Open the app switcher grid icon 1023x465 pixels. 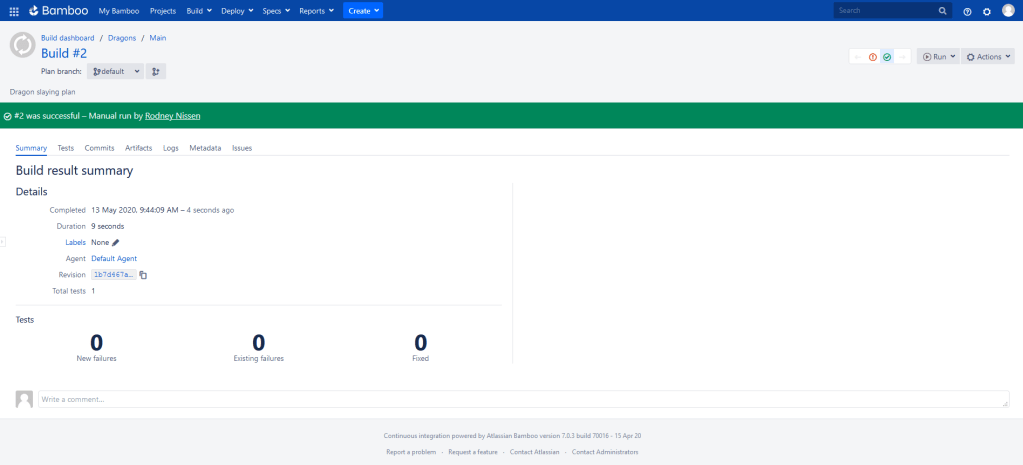click(14, 11)
